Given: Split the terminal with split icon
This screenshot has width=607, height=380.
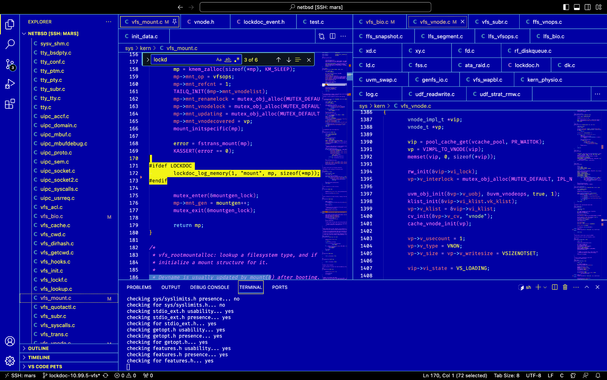Looking at the screenshot, I should (x=555, y=287).
